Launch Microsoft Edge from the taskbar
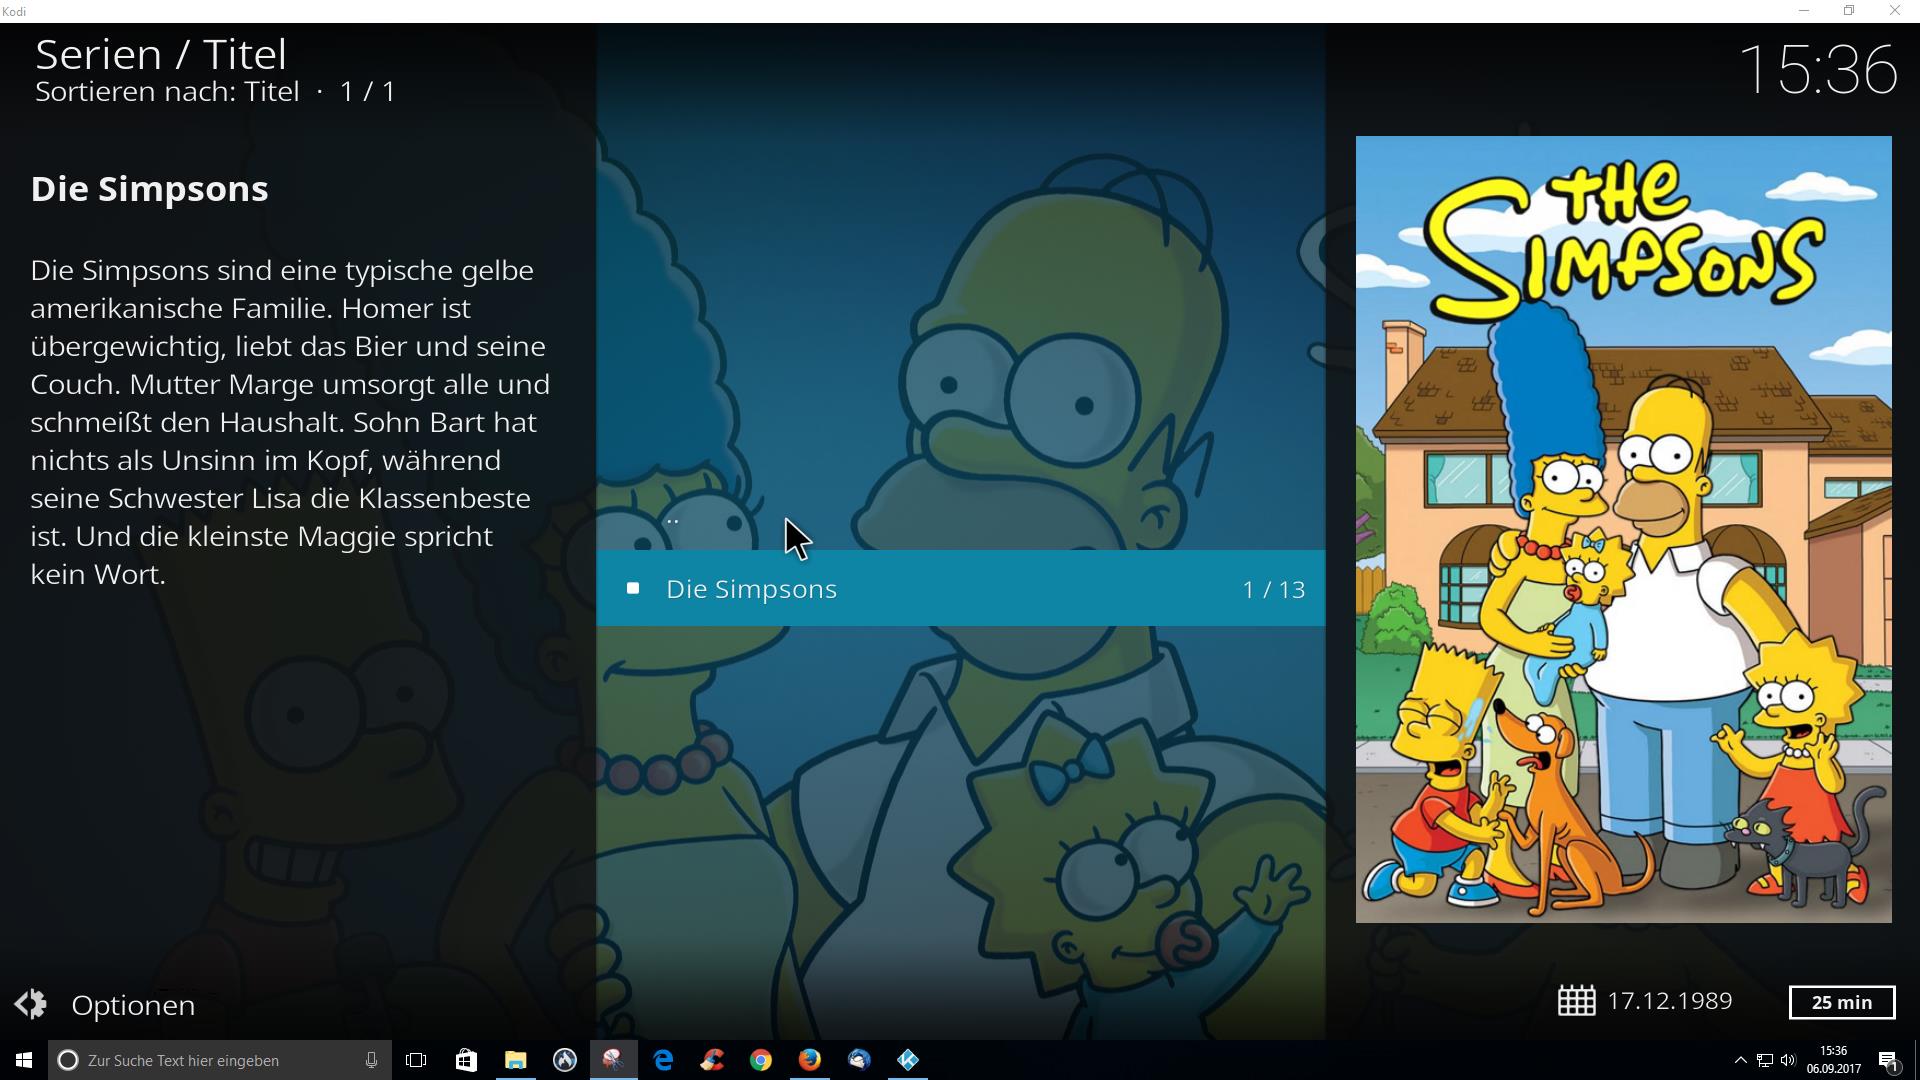 pos(663,1060)
